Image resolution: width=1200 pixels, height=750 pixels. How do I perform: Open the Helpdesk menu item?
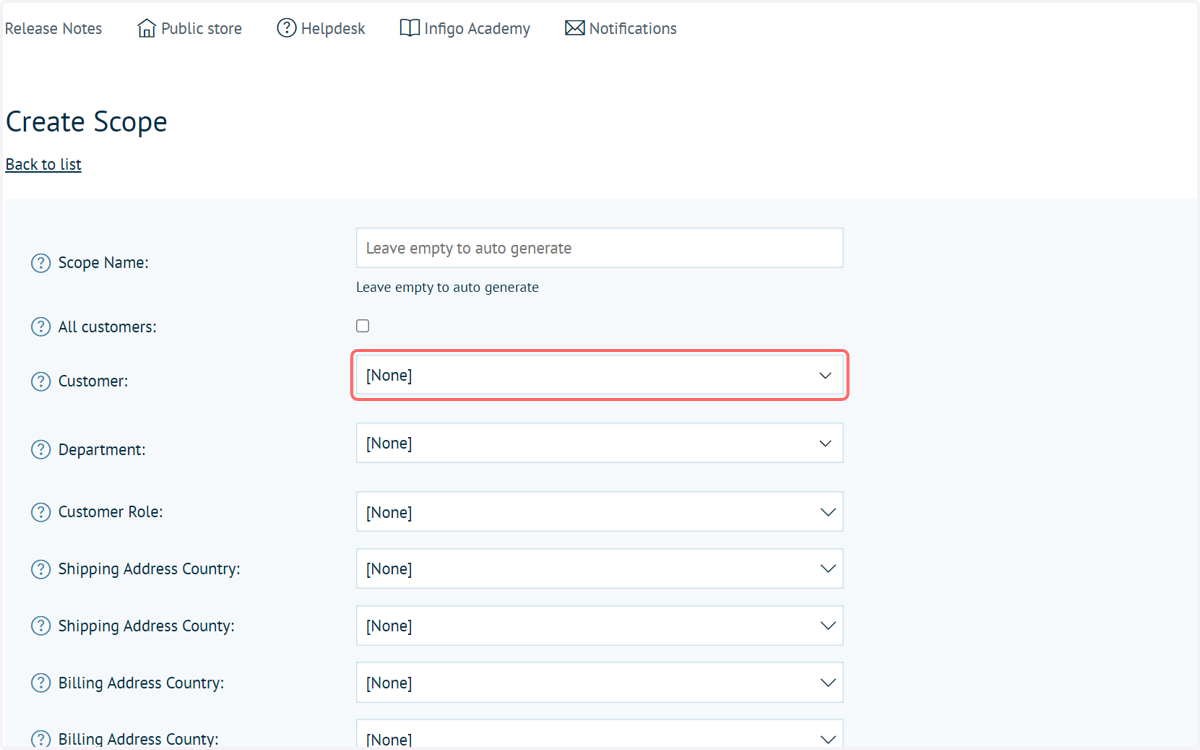[321, 28]
